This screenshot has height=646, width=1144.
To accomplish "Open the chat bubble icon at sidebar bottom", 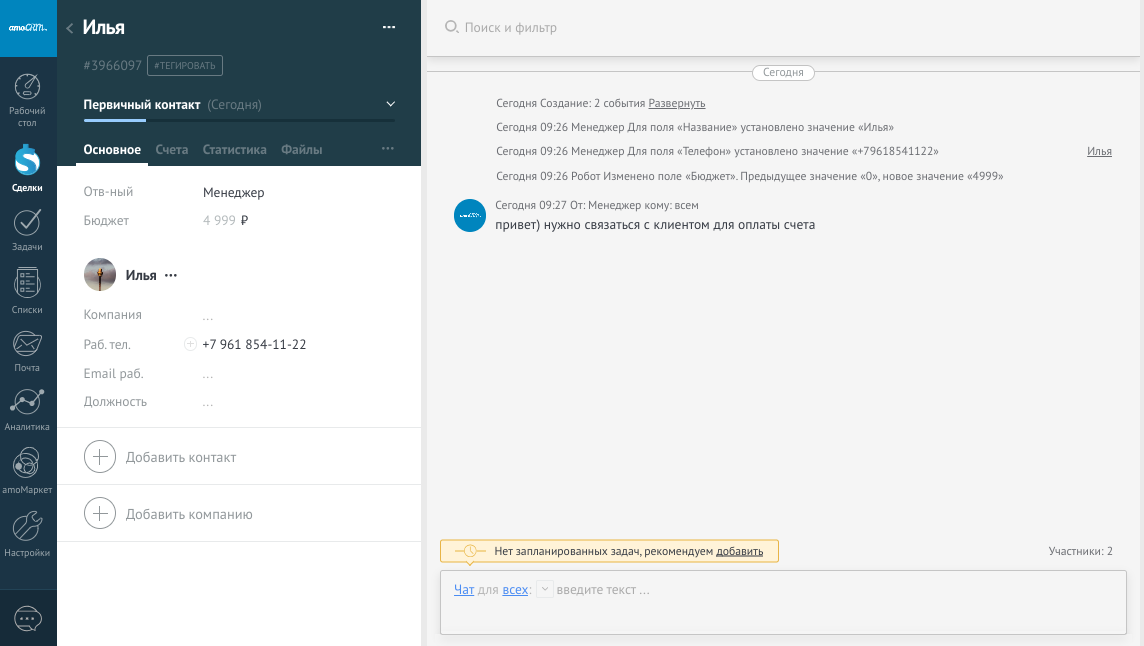I will (28, 619).
